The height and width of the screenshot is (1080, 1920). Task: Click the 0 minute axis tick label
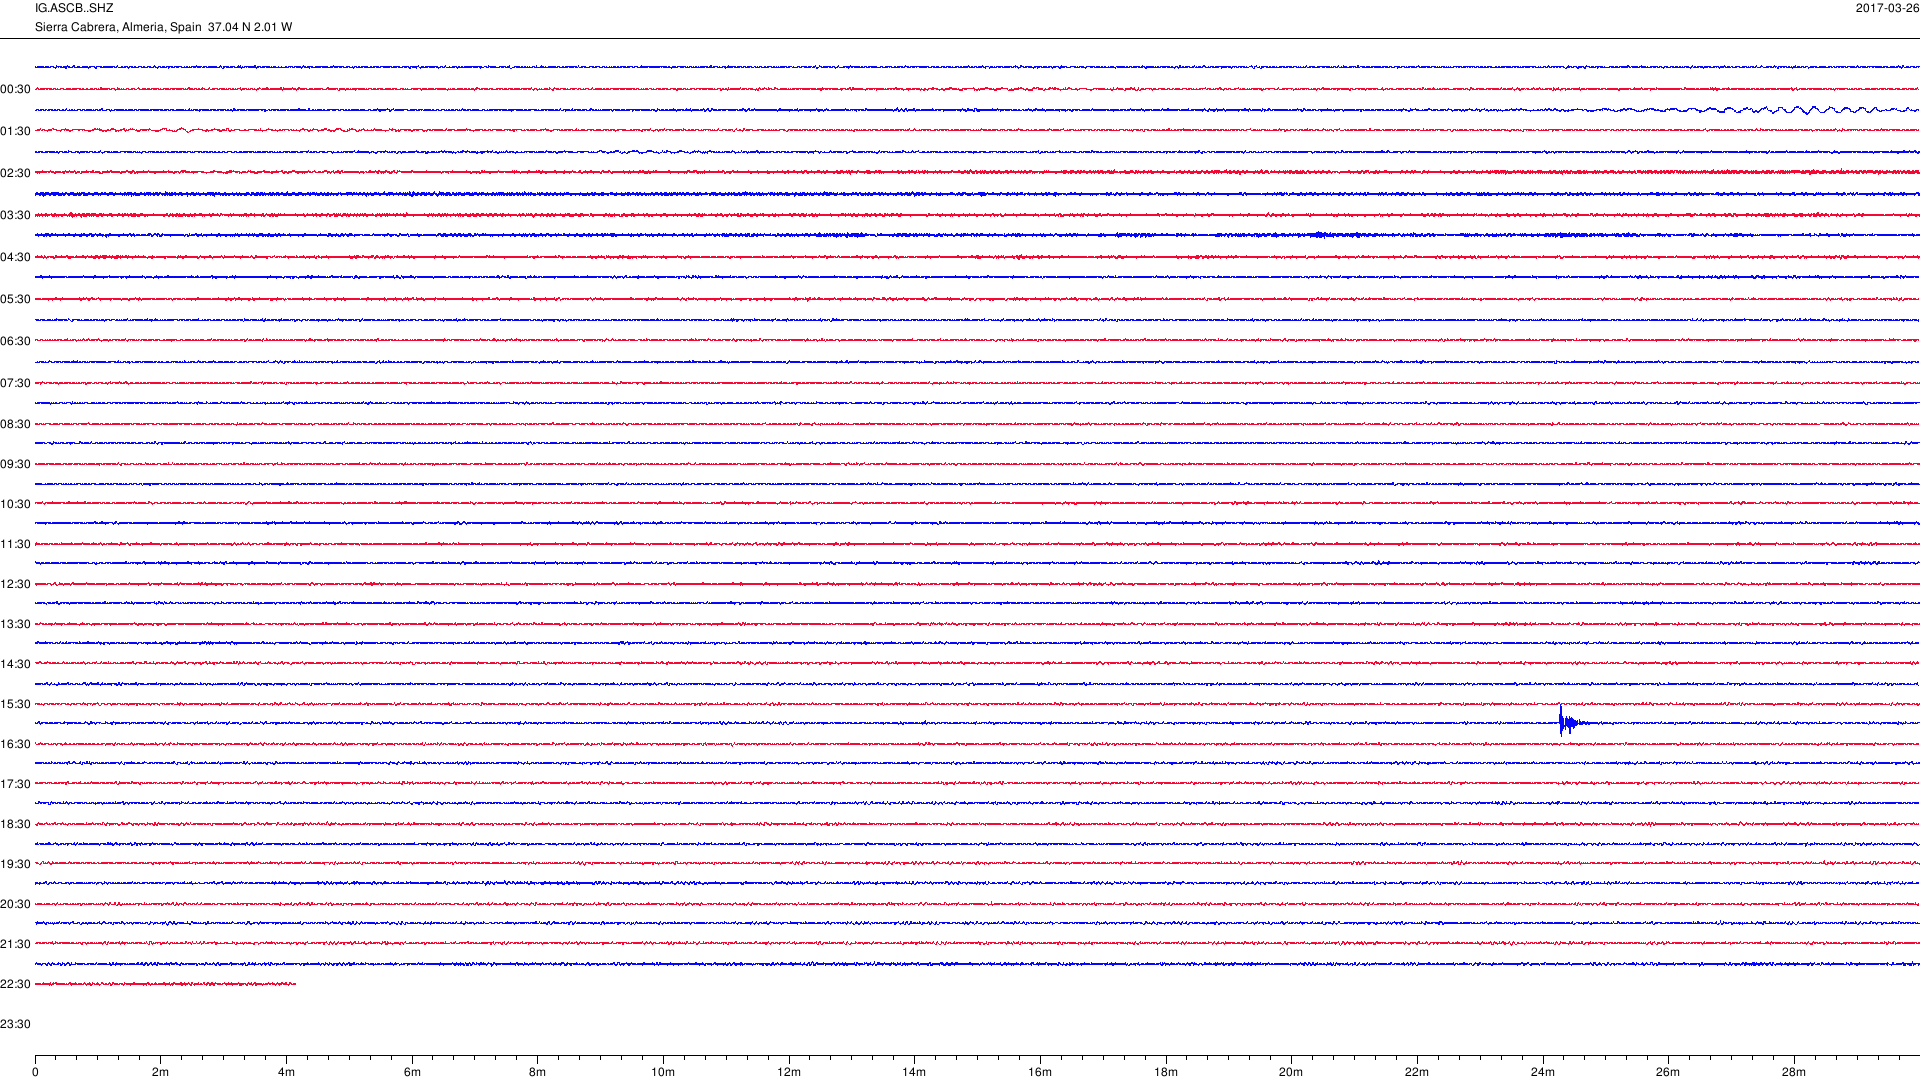click(x=35, y=1073)
